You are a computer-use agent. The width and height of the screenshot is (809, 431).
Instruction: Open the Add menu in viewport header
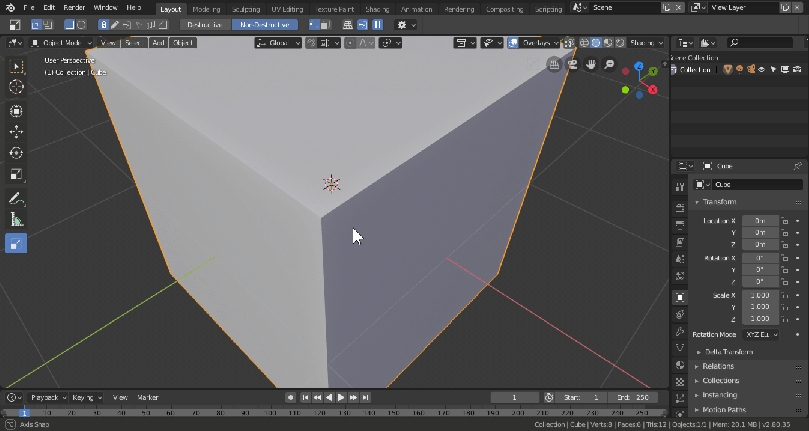point(158,43)
